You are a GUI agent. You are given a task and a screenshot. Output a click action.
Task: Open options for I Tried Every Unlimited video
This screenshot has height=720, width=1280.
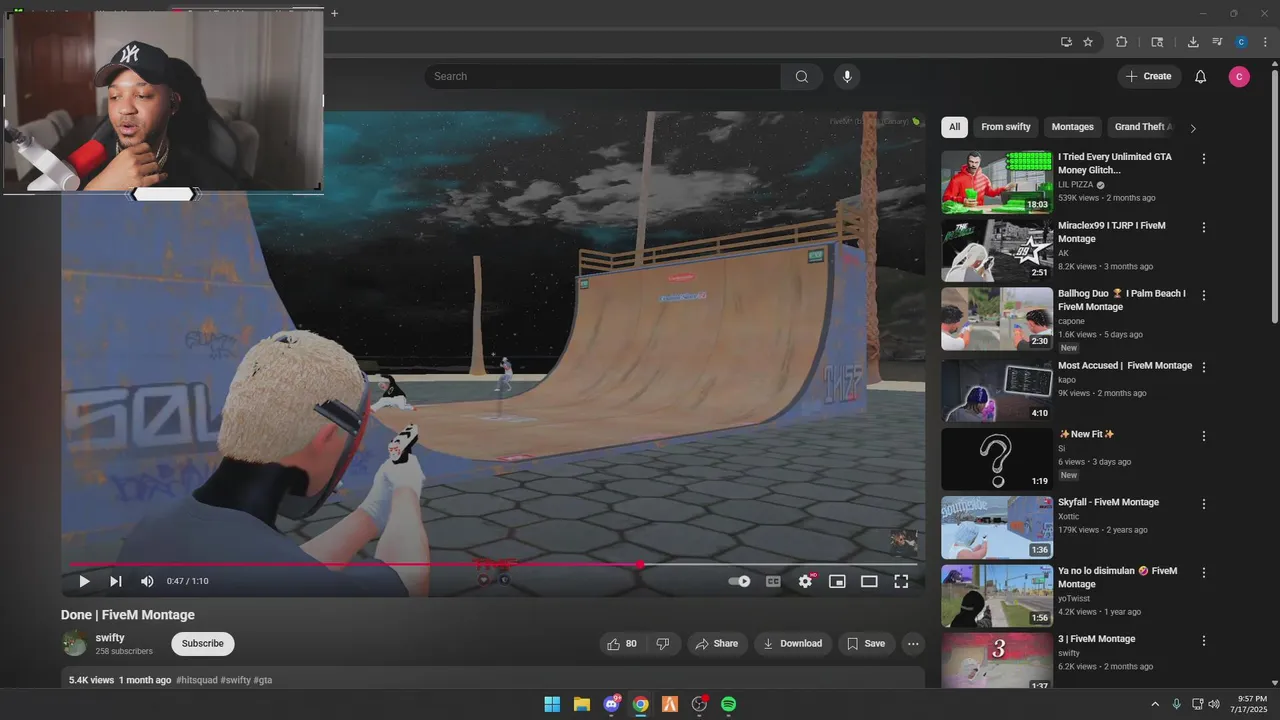(1204, 159)
